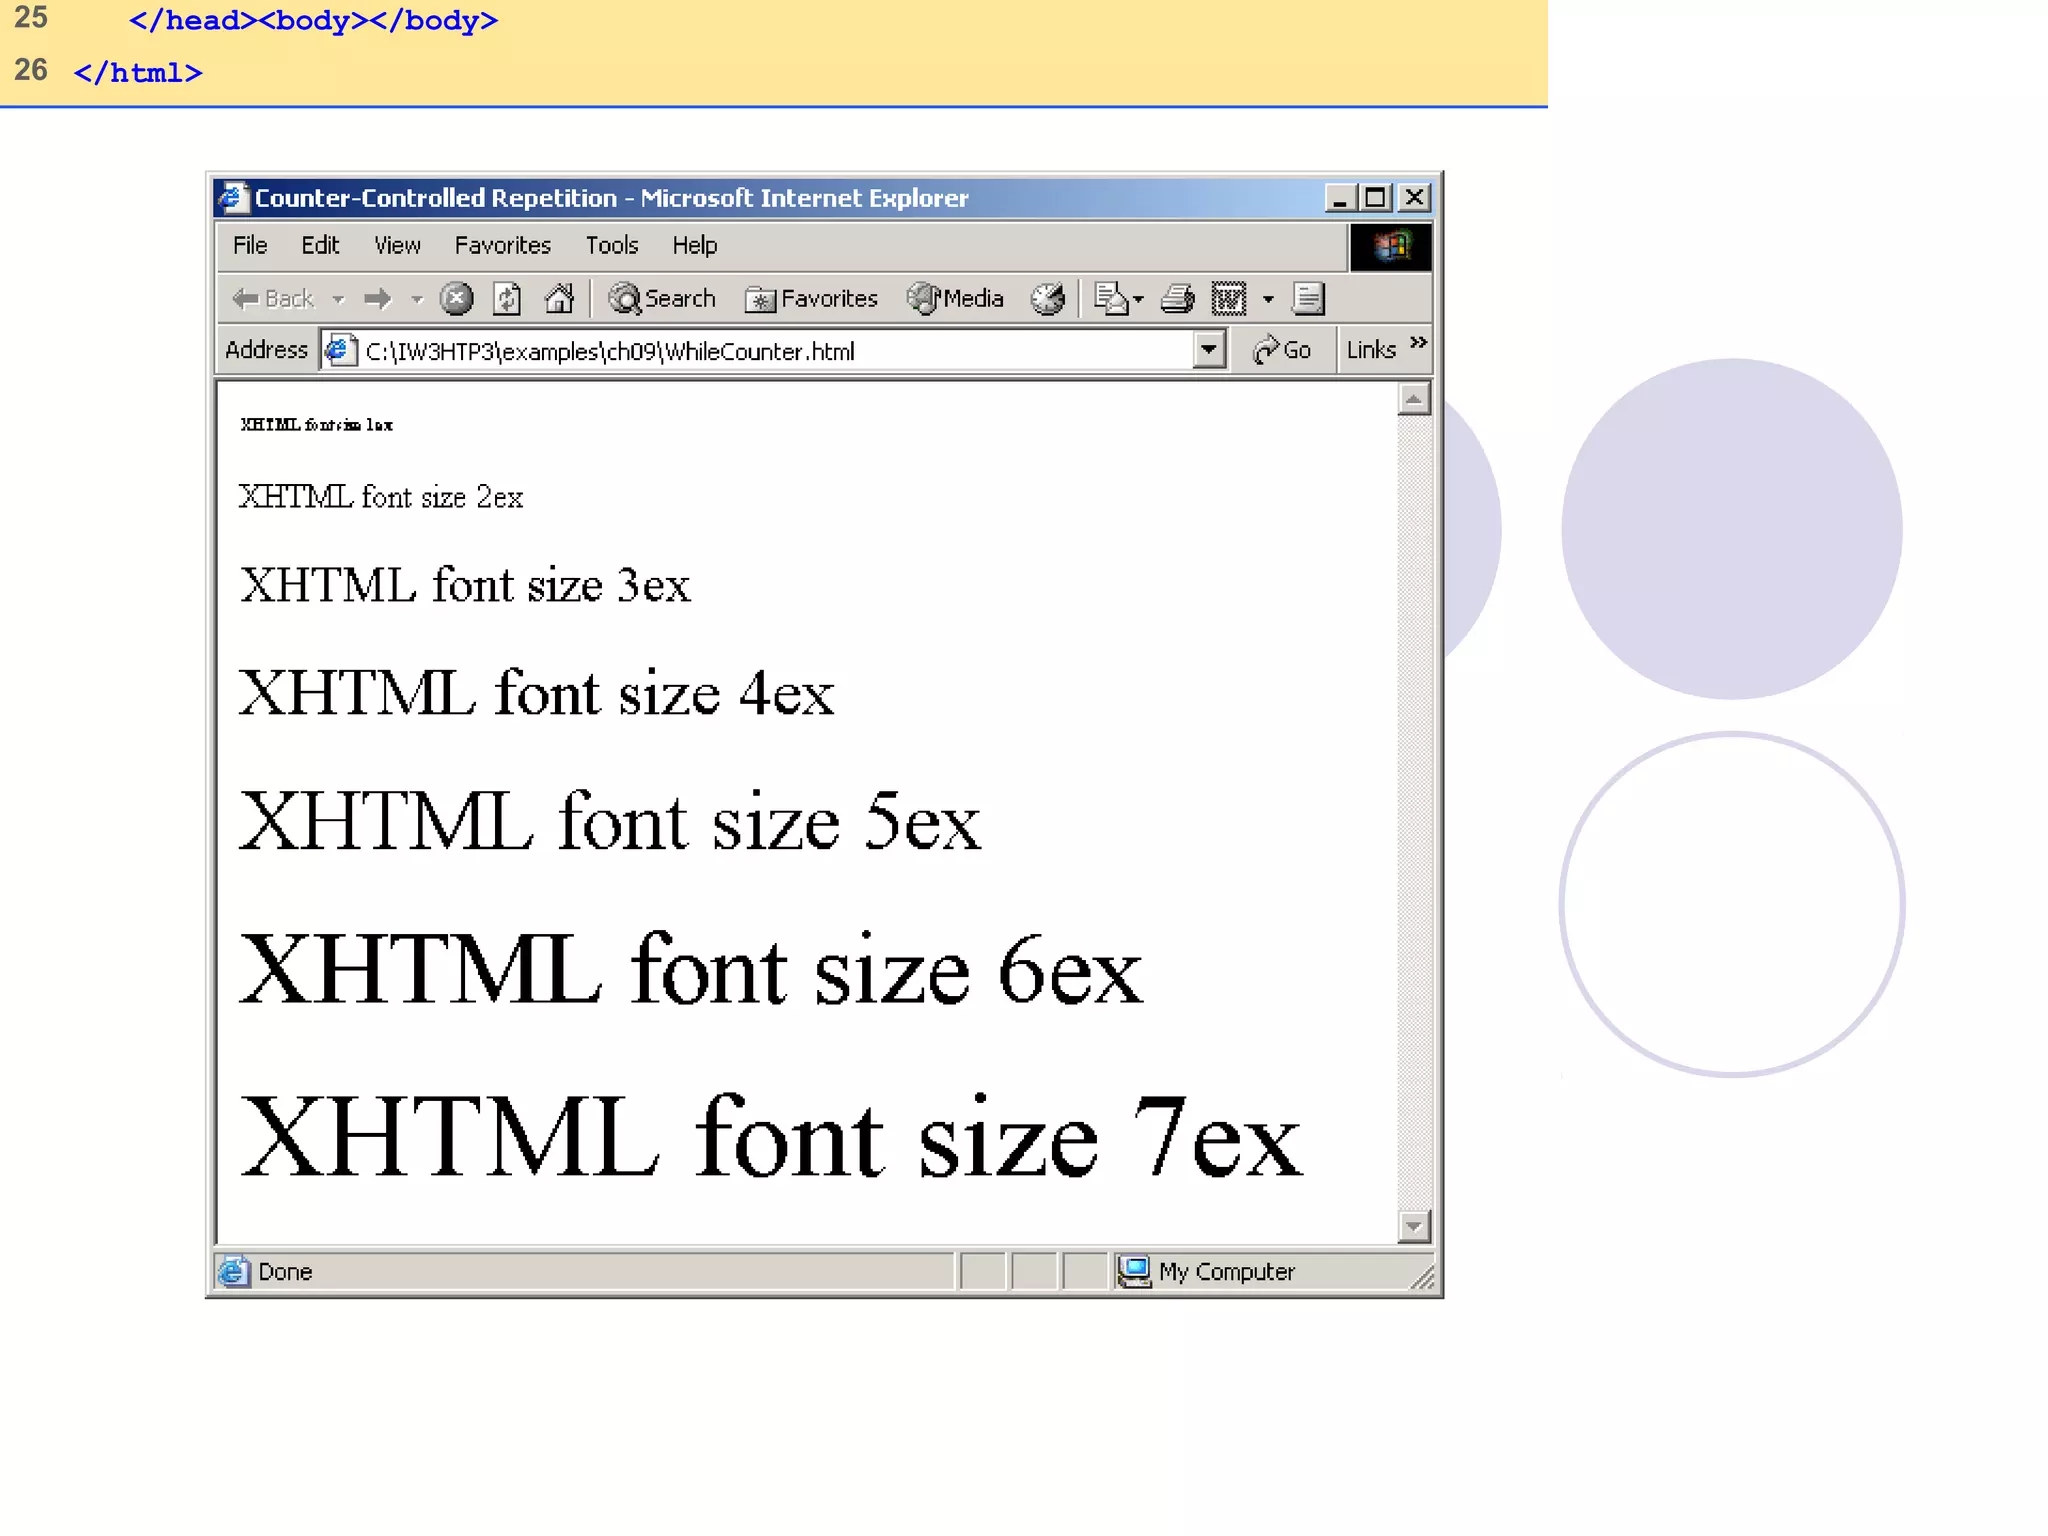Viewport: 2048px width, 1536px height.
Task: Open the Media bar
Action: (955, 299)
